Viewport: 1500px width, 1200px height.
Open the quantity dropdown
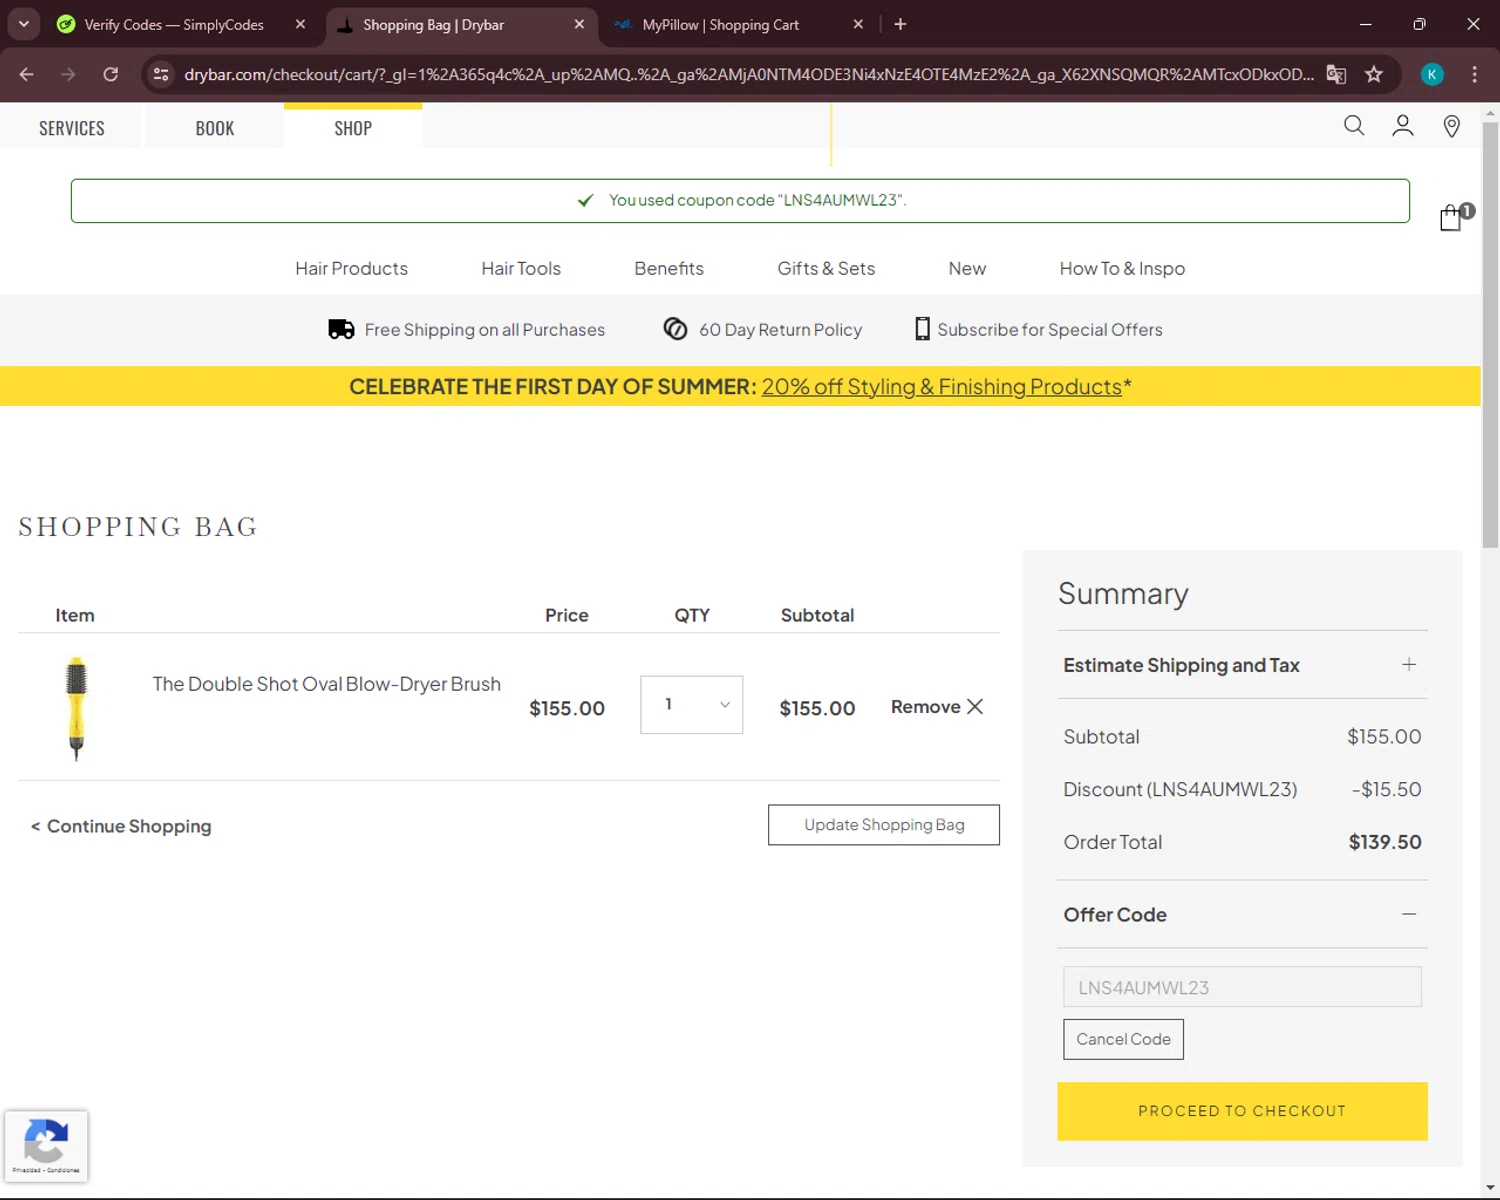(691, 705)
